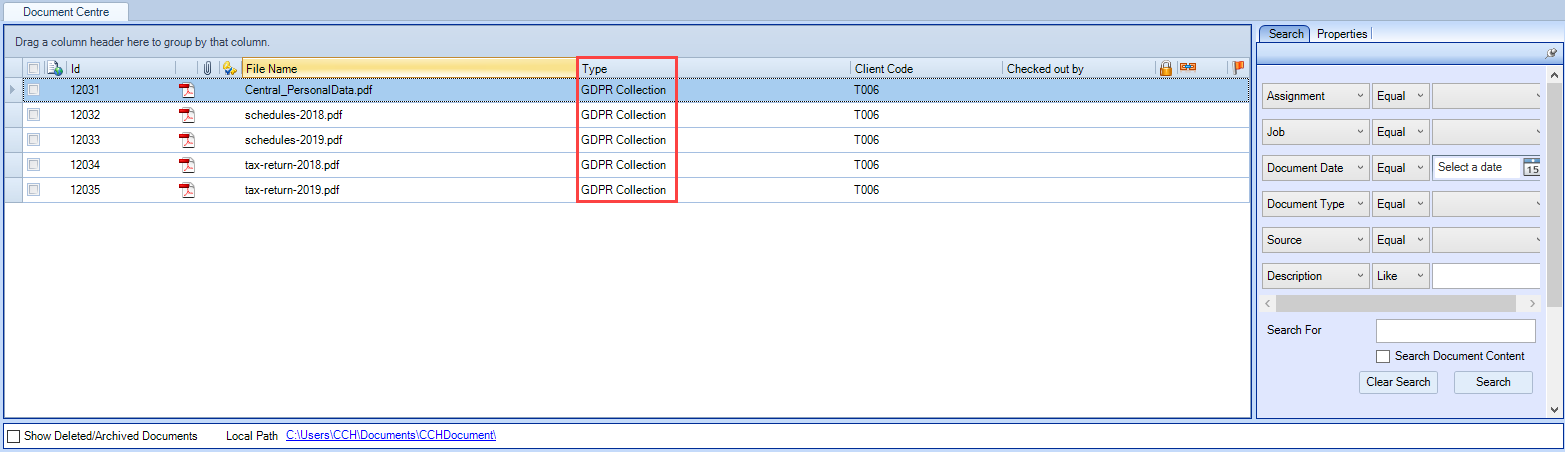Open the local path C:\Users\CCH\Documents link

tap(391, 436)
